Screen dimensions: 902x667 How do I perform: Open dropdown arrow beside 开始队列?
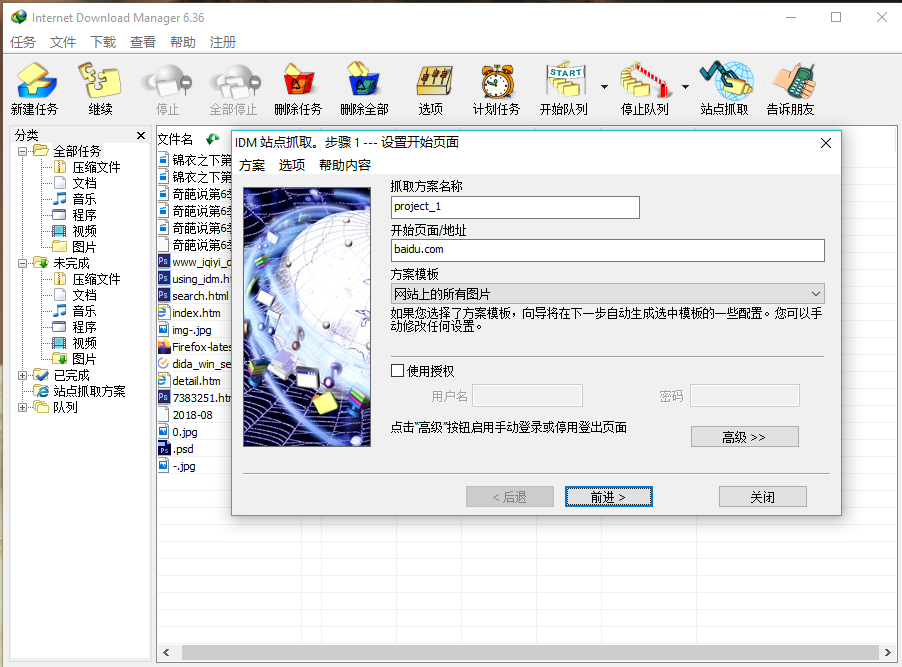point(604,87)
